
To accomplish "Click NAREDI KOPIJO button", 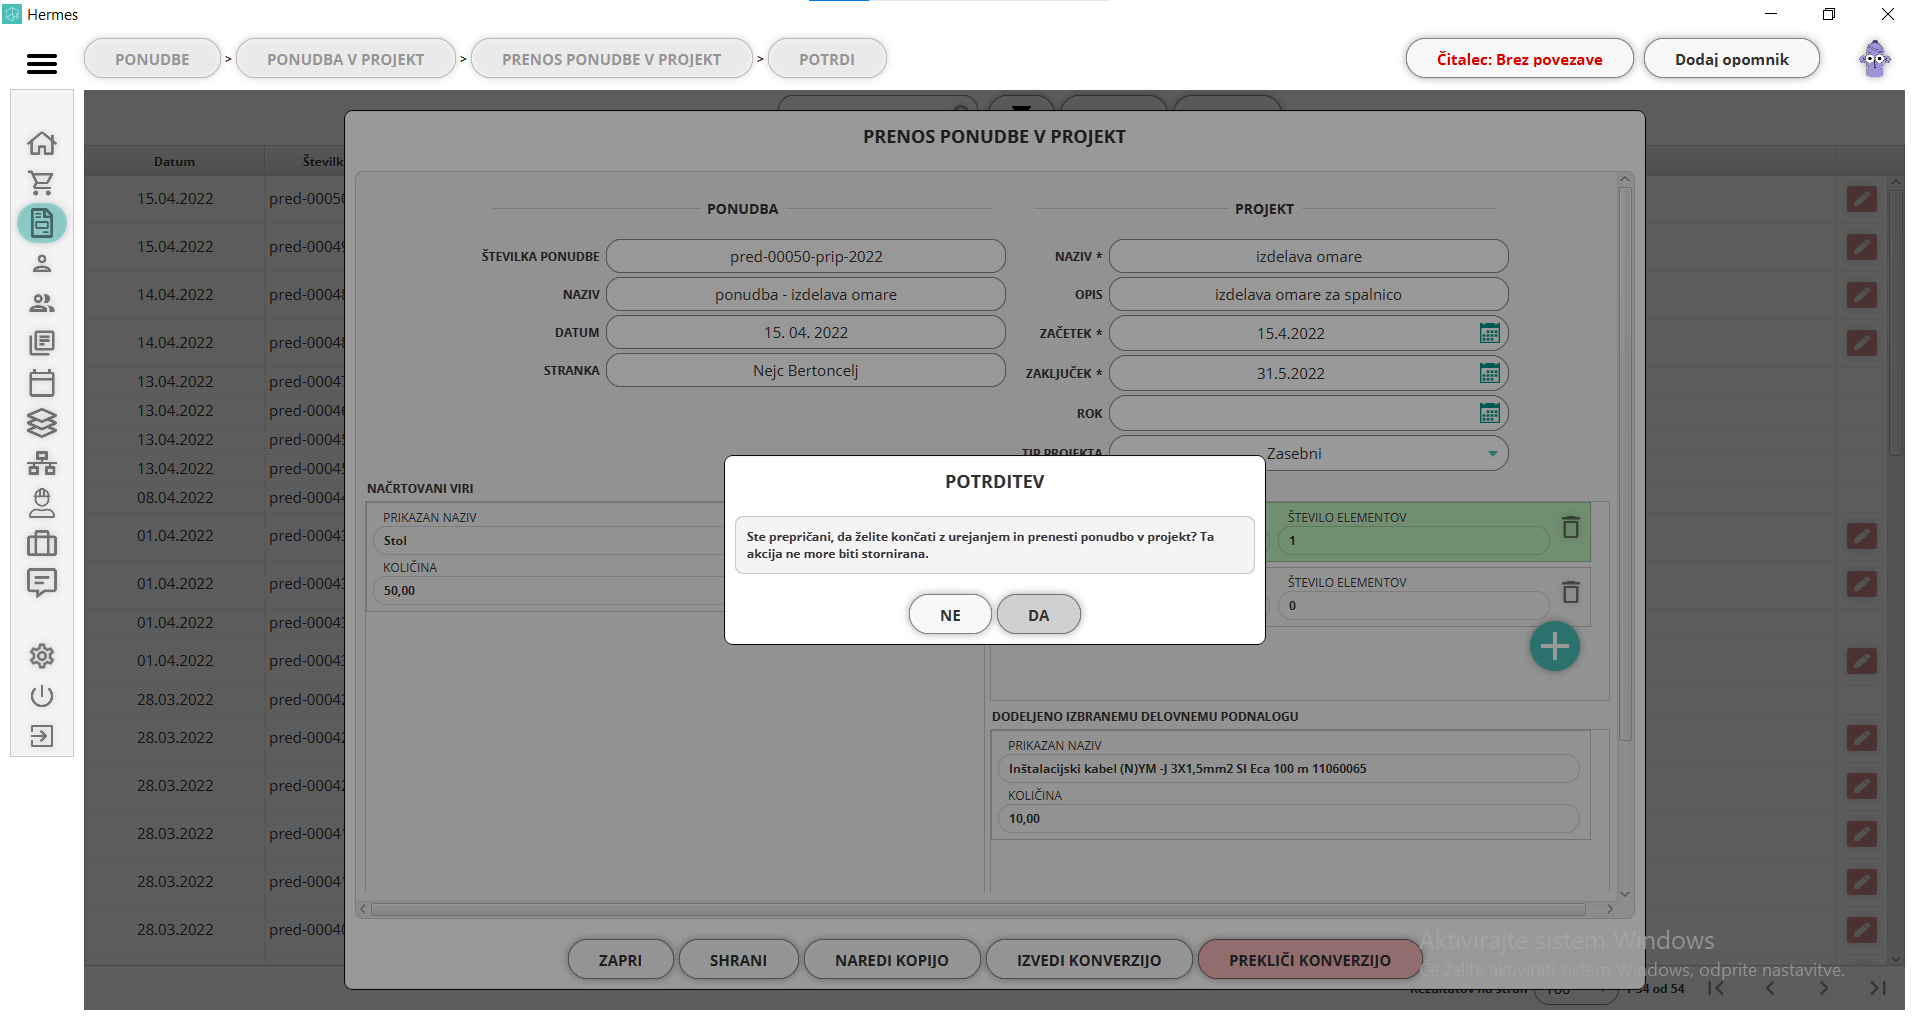I will click(x=891, y=960).
